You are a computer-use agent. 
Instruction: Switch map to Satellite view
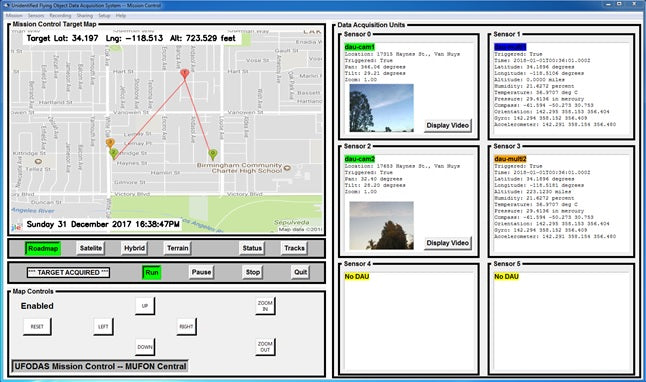point(91,248)
